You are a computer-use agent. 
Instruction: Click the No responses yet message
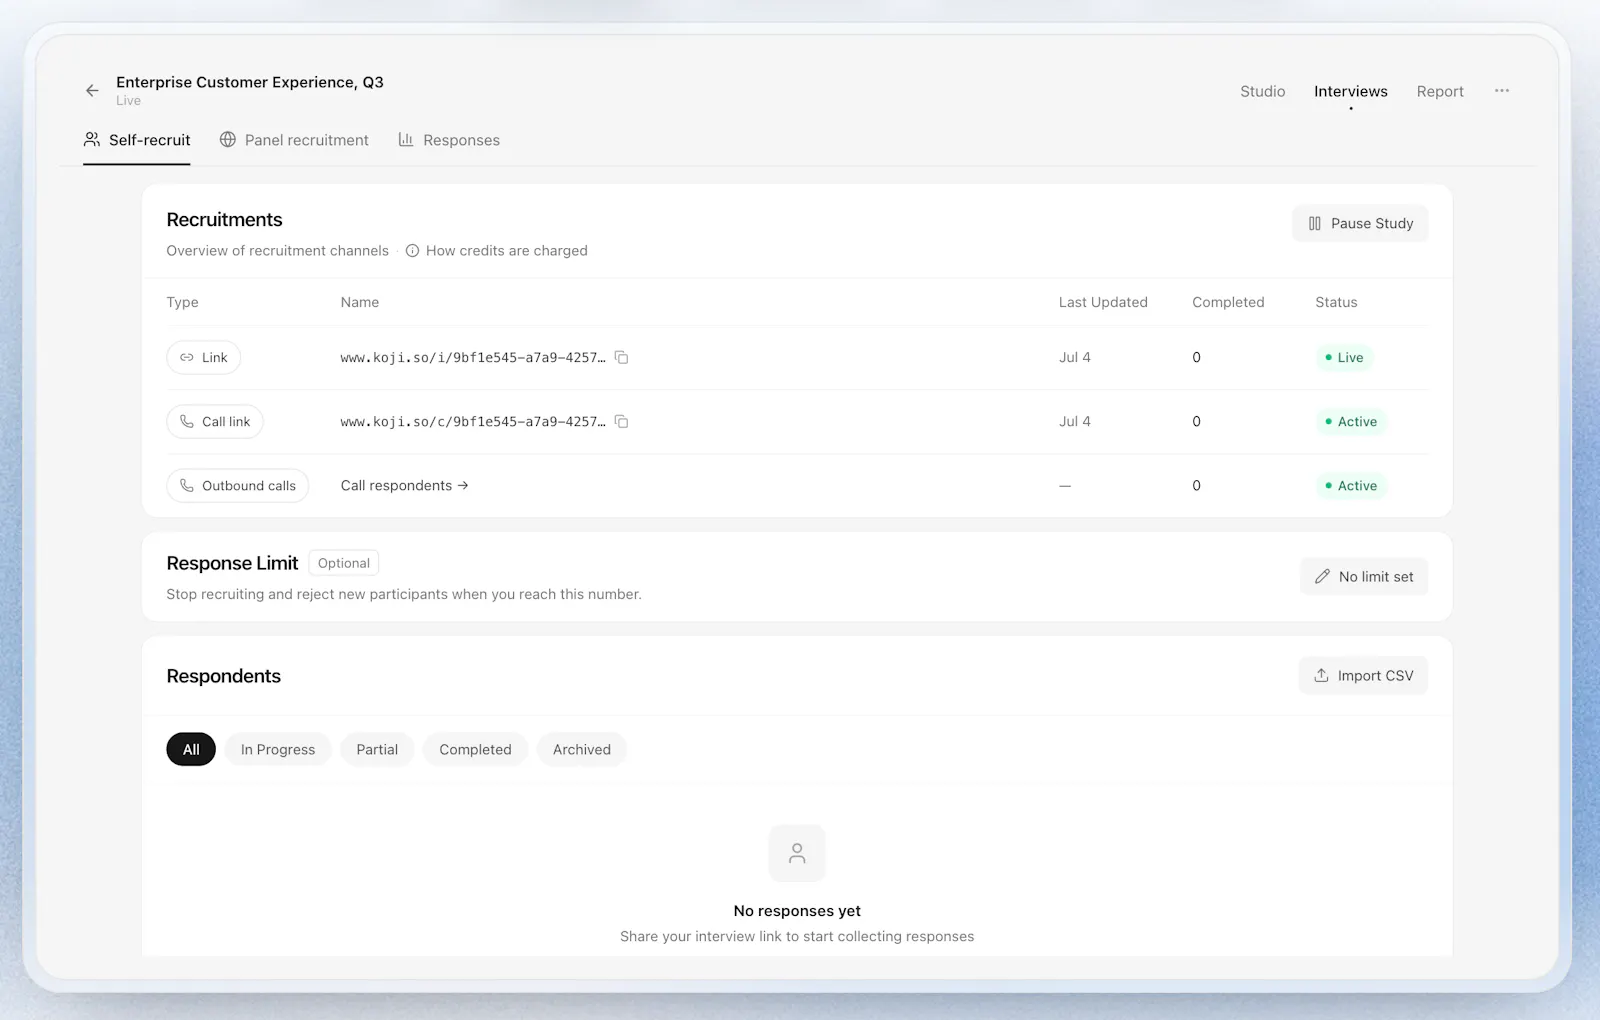(797, 911)
